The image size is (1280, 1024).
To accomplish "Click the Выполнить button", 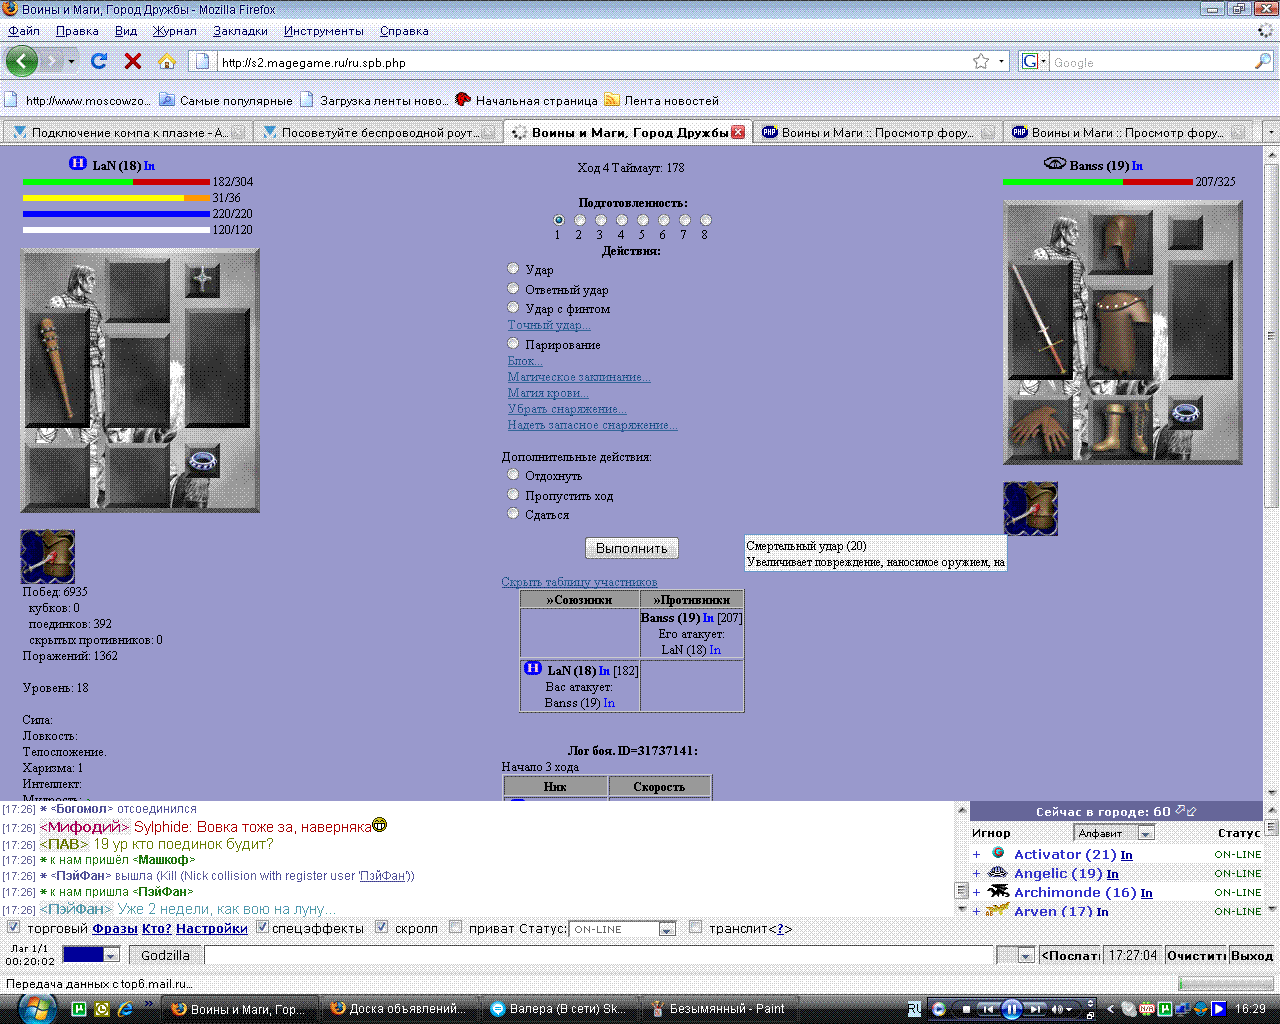I will [632, 548].
